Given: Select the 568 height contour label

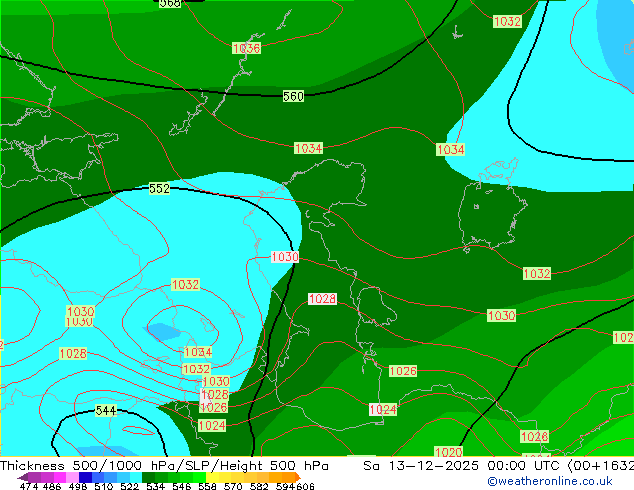Looking at the screenshot, I should [170, 3].
